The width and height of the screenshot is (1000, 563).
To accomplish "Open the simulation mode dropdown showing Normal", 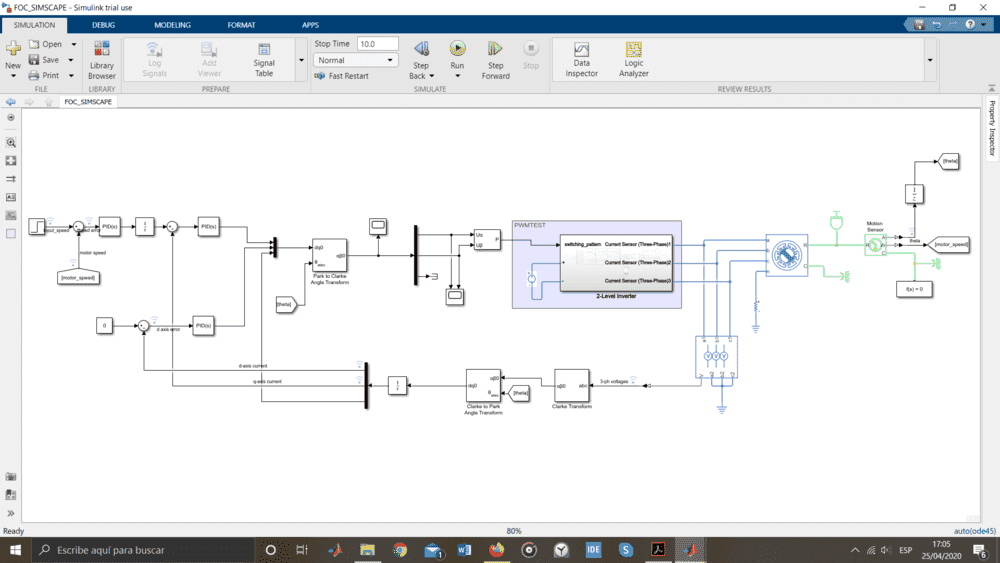I will [x=355, y=60].
